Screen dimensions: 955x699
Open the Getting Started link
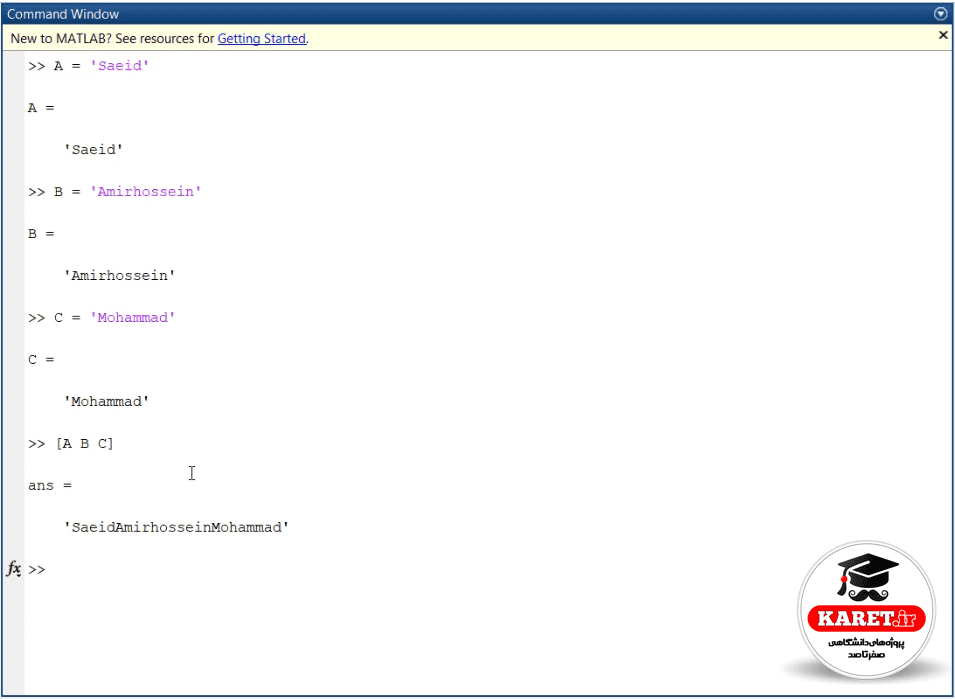[x=261, y=38]
